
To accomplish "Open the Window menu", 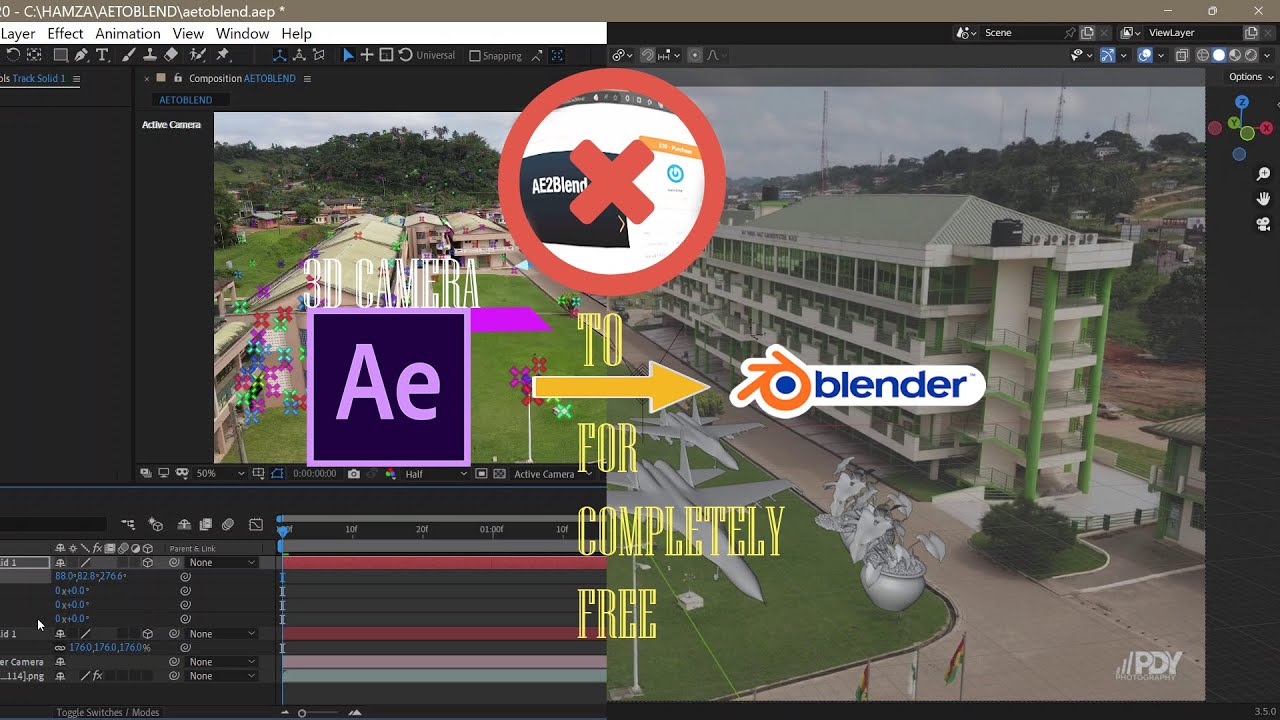I will pyautogui.click(x=242, y=33).
